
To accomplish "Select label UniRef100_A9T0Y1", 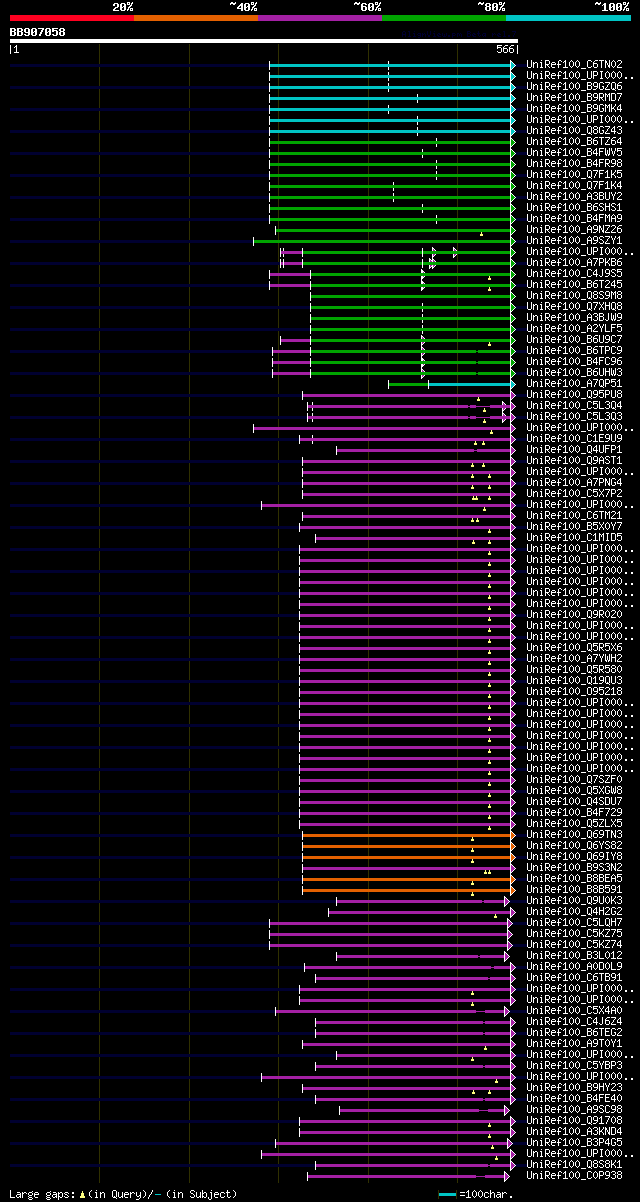I will pyautogui.click(x=576, y=1044).
